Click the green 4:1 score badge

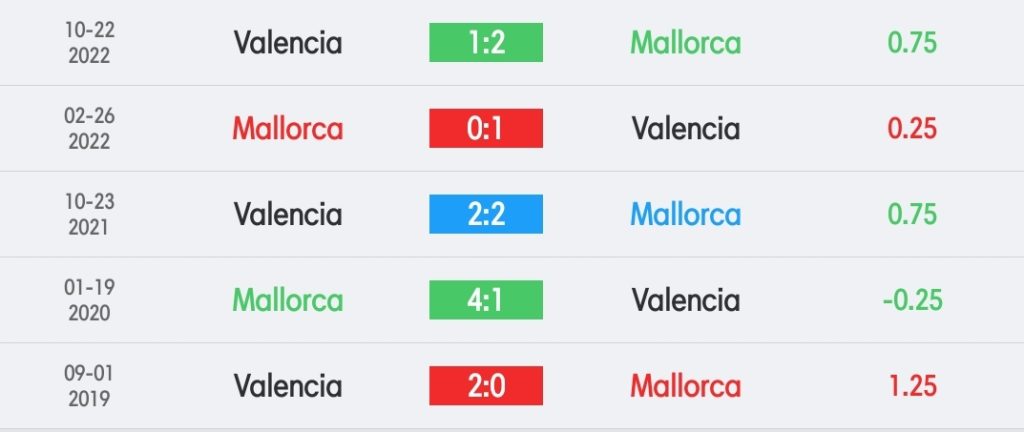[486, 300]
